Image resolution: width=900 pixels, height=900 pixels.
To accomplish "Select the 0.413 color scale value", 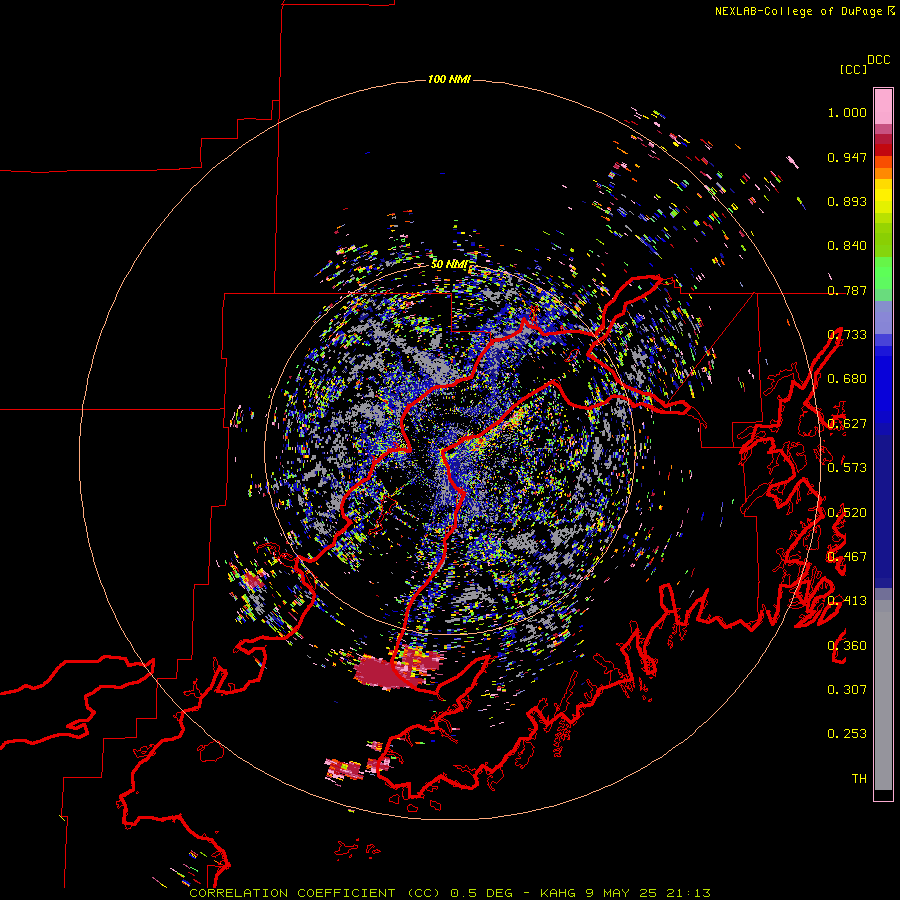I will [847, 601].
